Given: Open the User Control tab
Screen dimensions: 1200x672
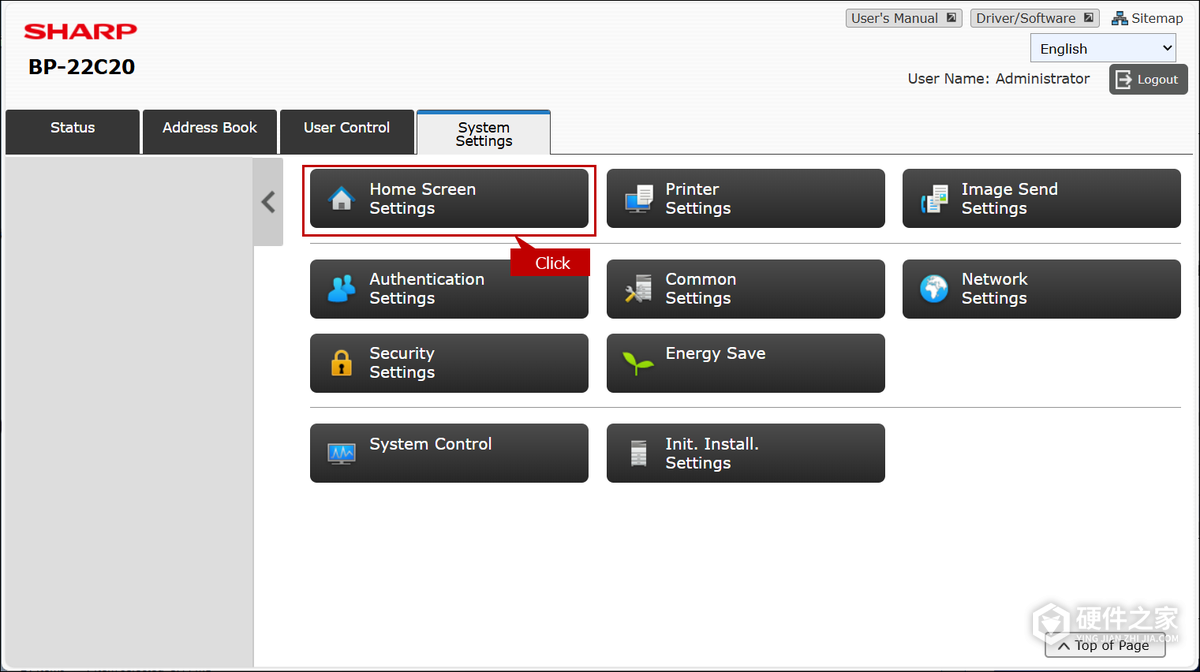Looking at the screenshot, I should click(x=347, y=131).
